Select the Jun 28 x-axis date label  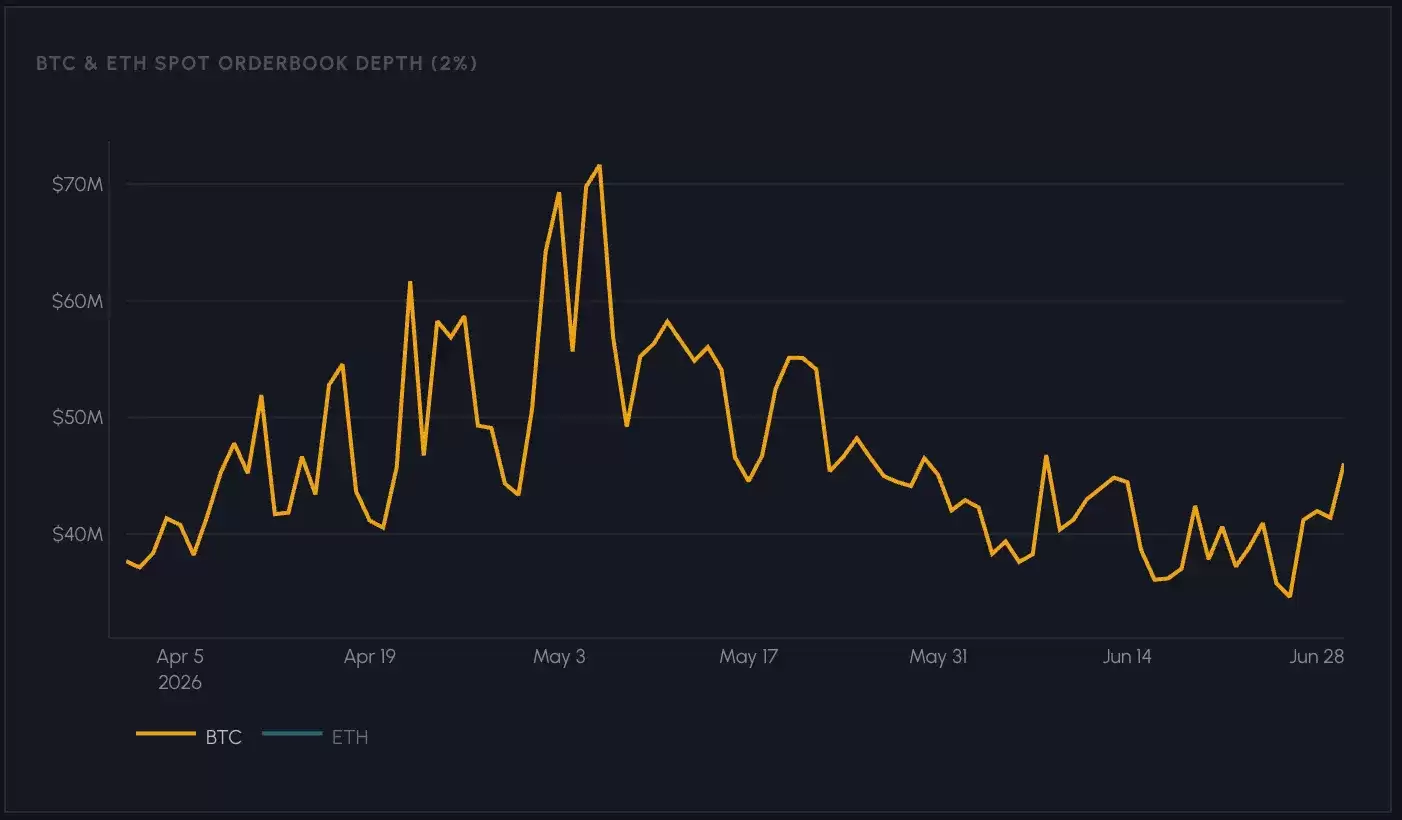tap(1316, 657)
